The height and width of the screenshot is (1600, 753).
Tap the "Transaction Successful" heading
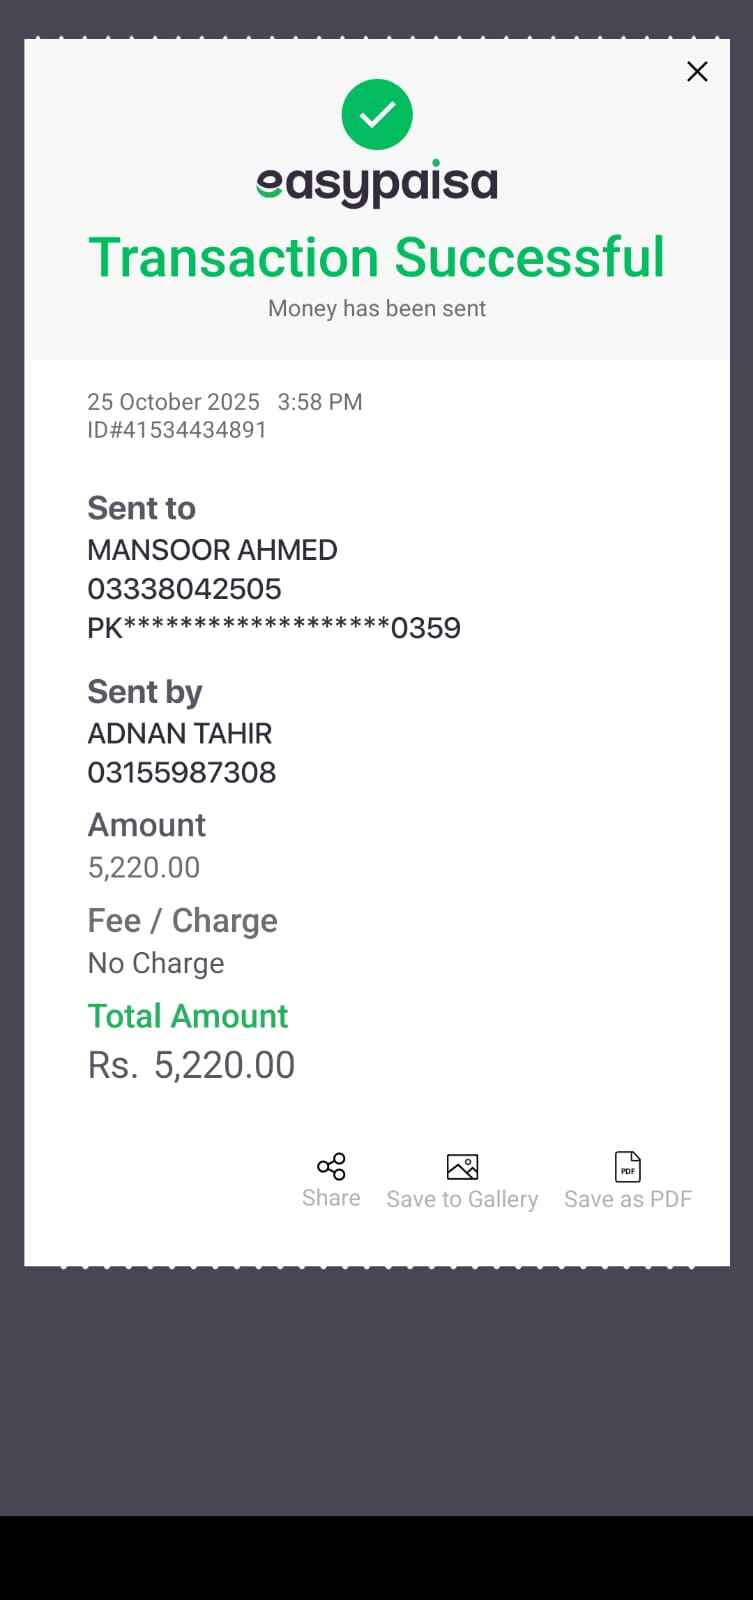coord(377,257)
